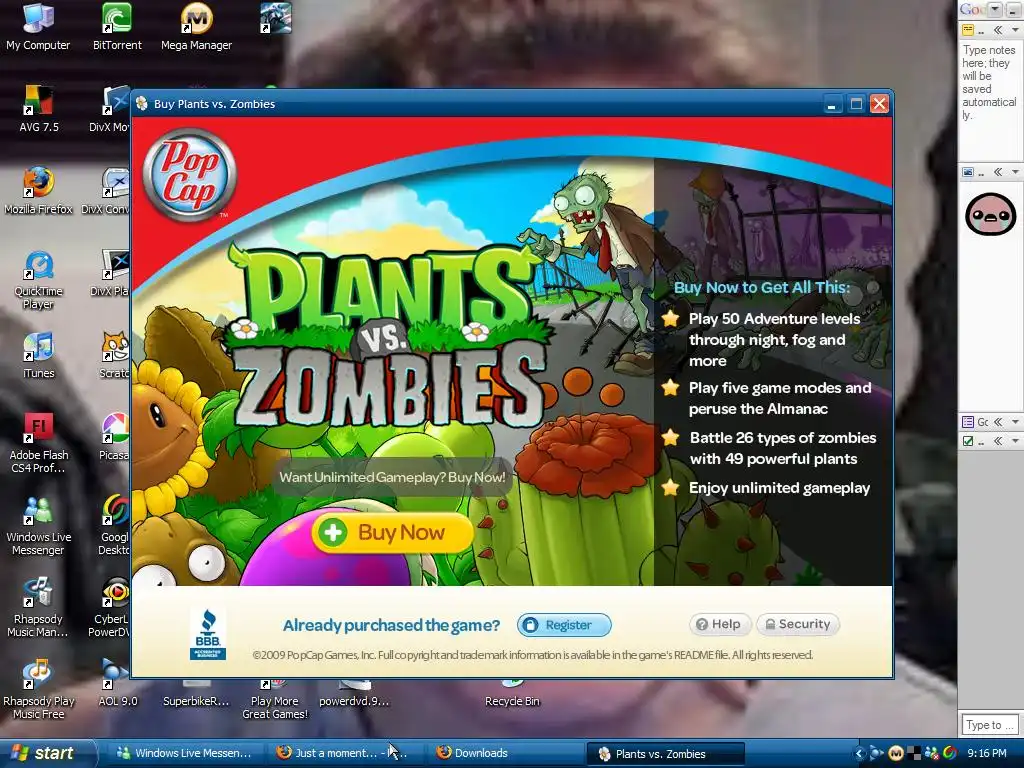The width and height of the screenshot is (1024, 768).
Task: Open the Mega Manager desktop shortcut
Action: point(197,26)
